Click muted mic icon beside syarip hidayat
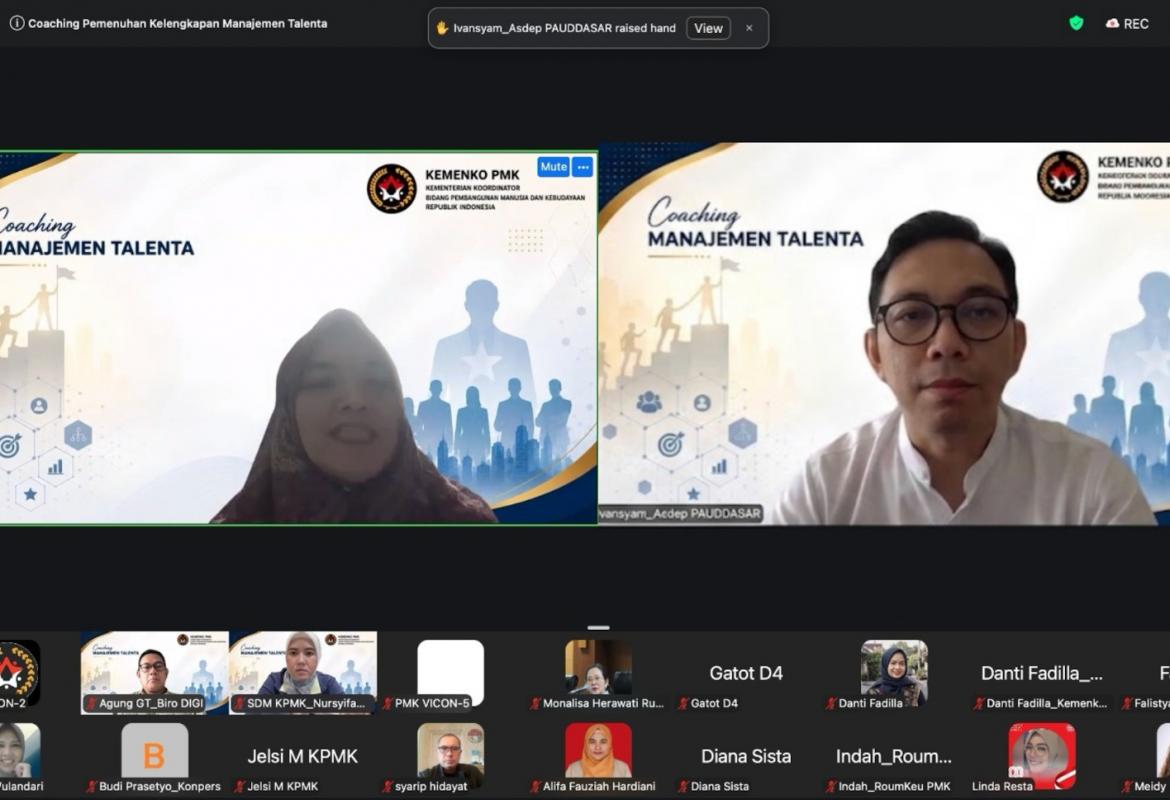Image resolution: width=1170 pixels, height=800 pixels. point(387,786)
